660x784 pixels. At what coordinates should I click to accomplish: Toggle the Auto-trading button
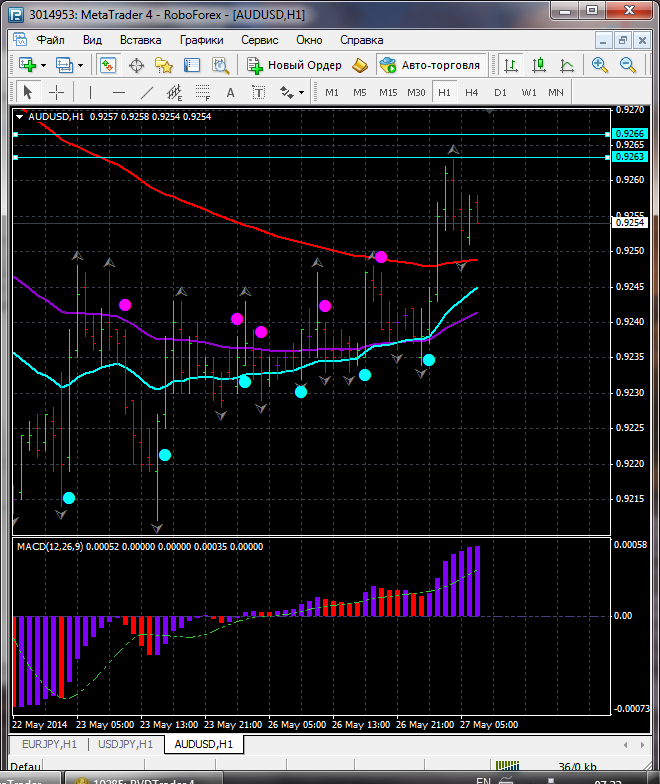(429, 65)
